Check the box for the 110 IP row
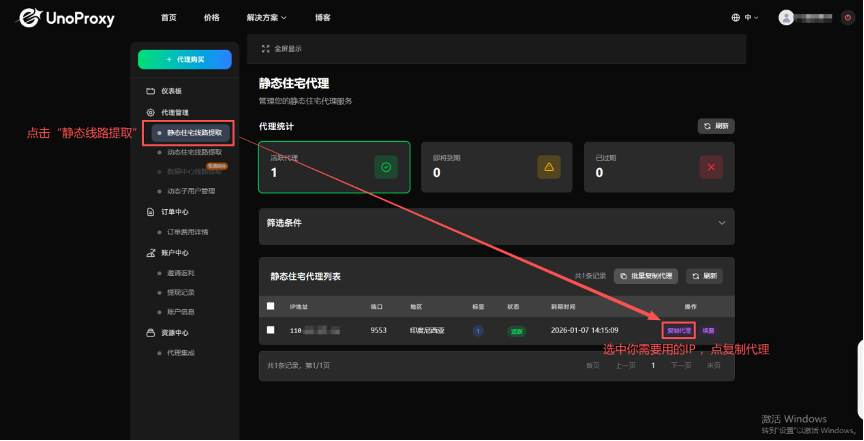864x441 pixels. pos(270,330)
